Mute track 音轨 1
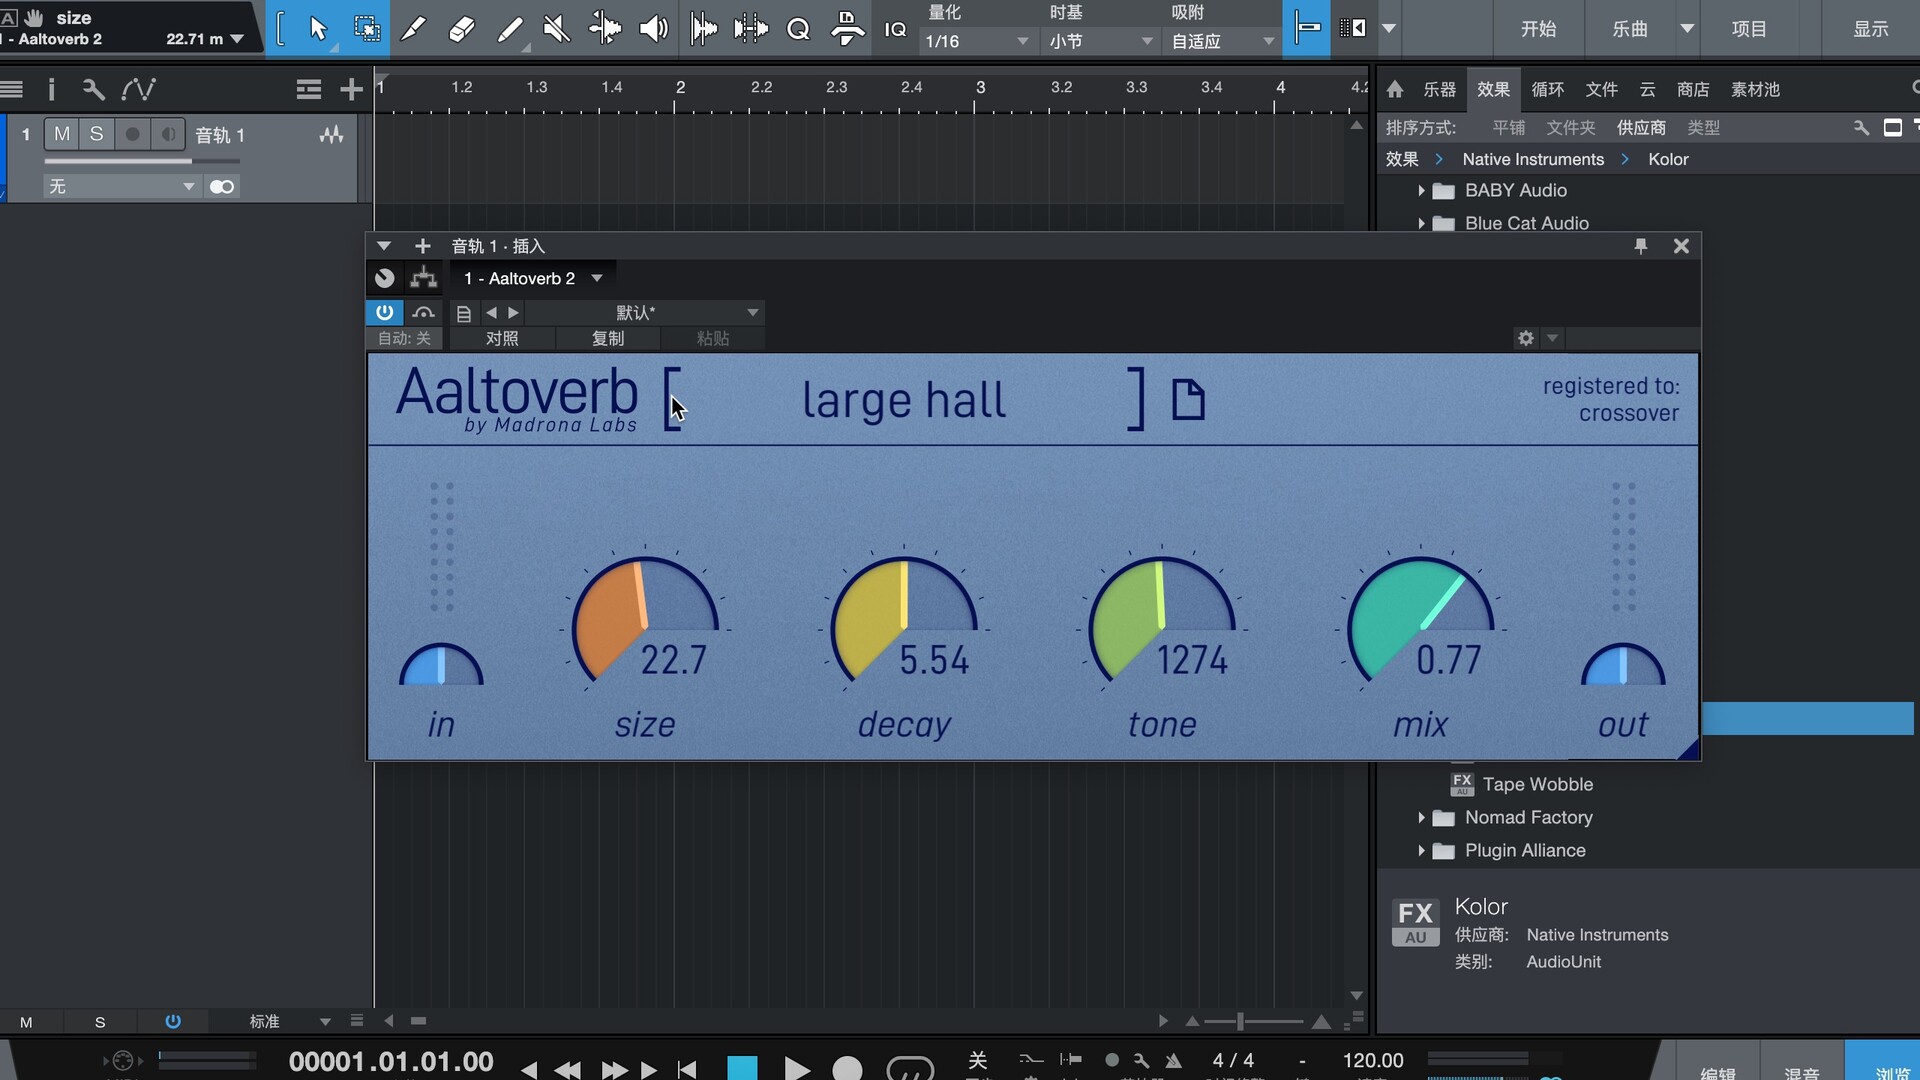 click(x=62, y=134)
